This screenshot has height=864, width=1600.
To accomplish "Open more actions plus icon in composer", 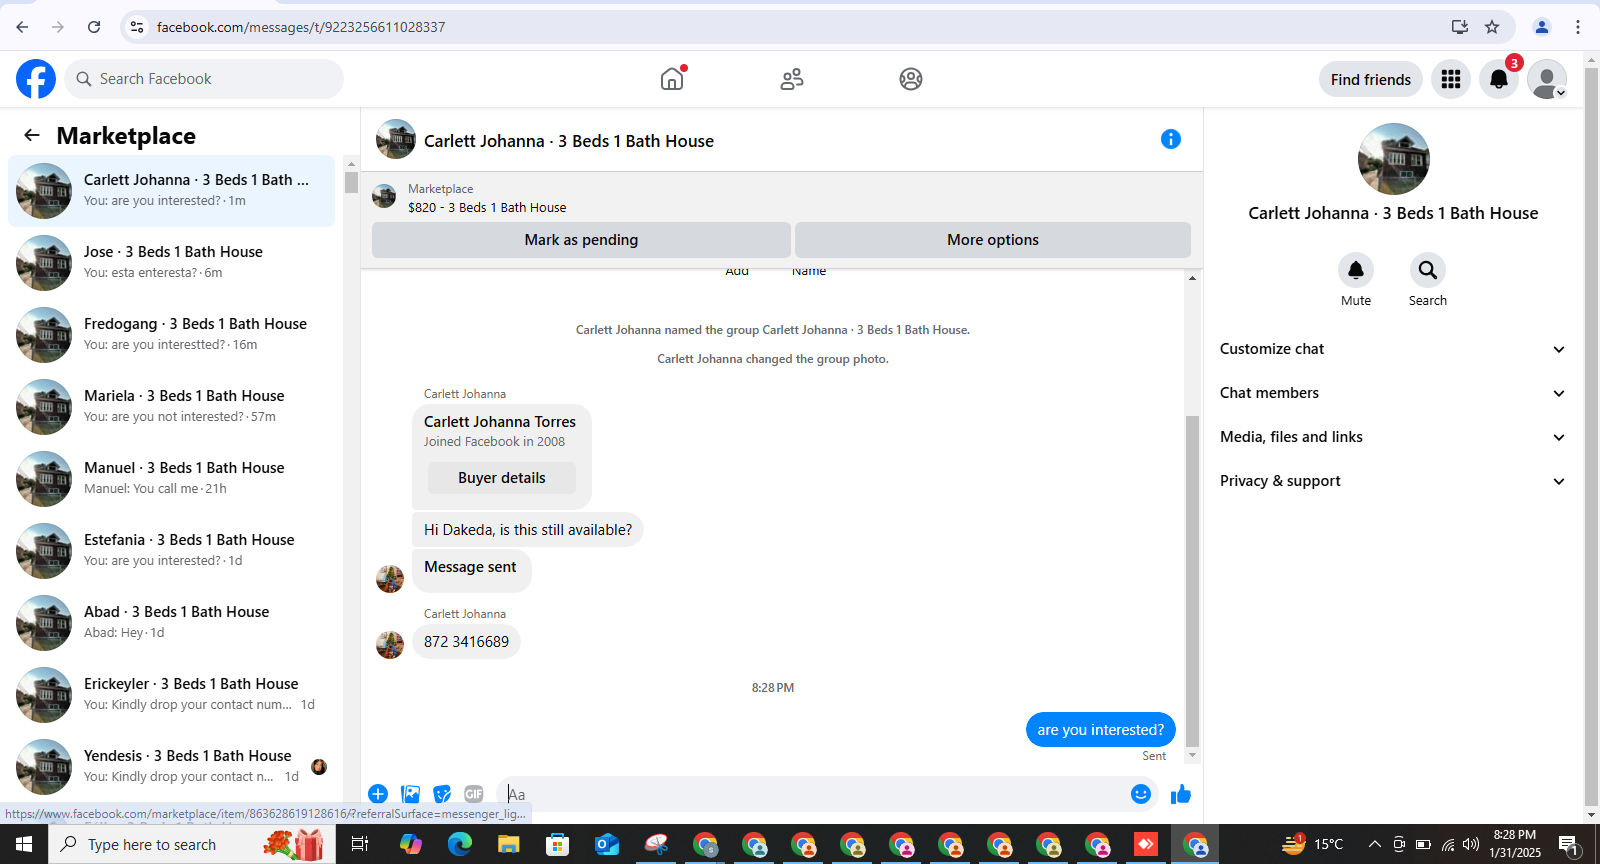I will point(378,794).
